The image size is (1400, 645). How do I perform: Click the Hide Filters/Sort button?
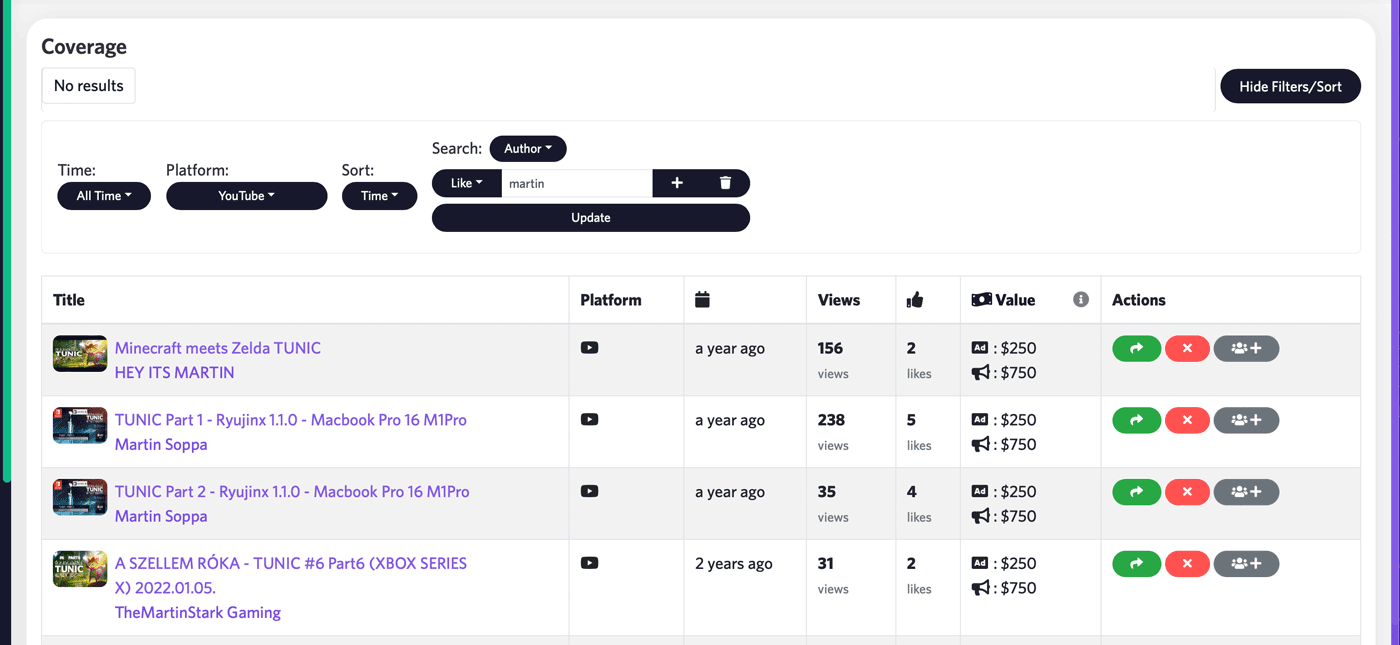coord(1290,86)
